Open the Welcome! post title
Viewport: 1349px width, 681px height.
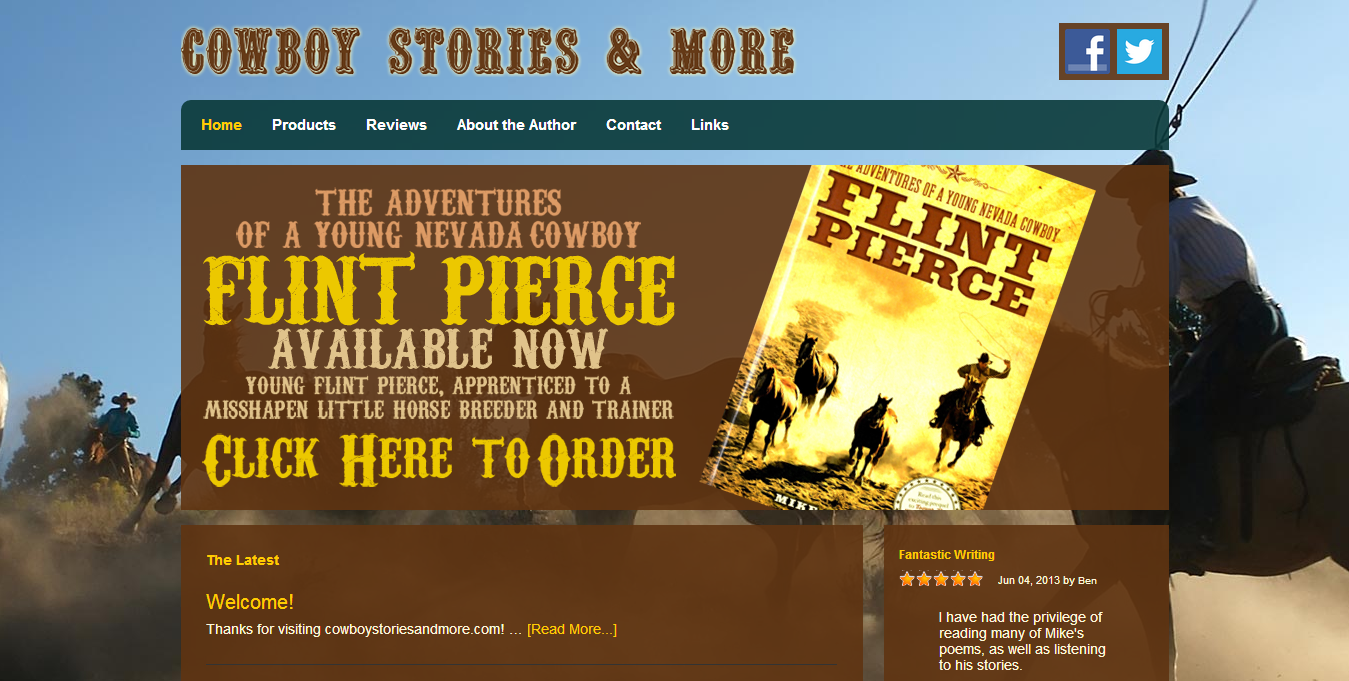(x=250, y=602)
